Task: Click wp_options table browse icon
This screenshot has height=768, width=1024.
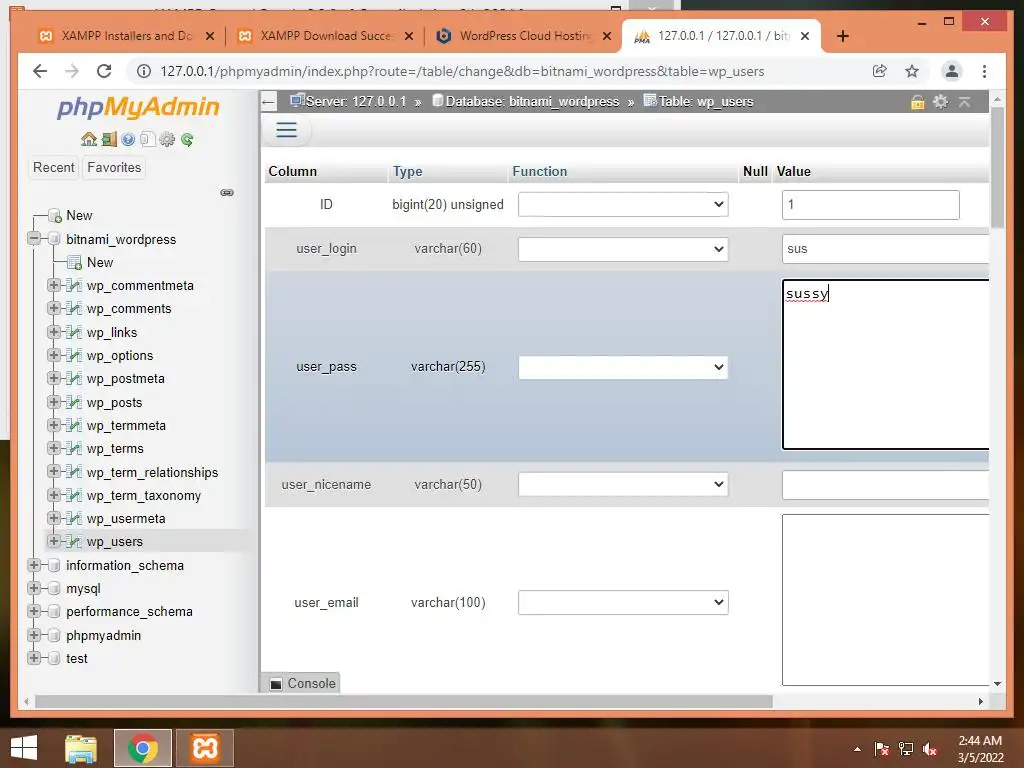Action: pyautogui.click(x=74, y=355)
